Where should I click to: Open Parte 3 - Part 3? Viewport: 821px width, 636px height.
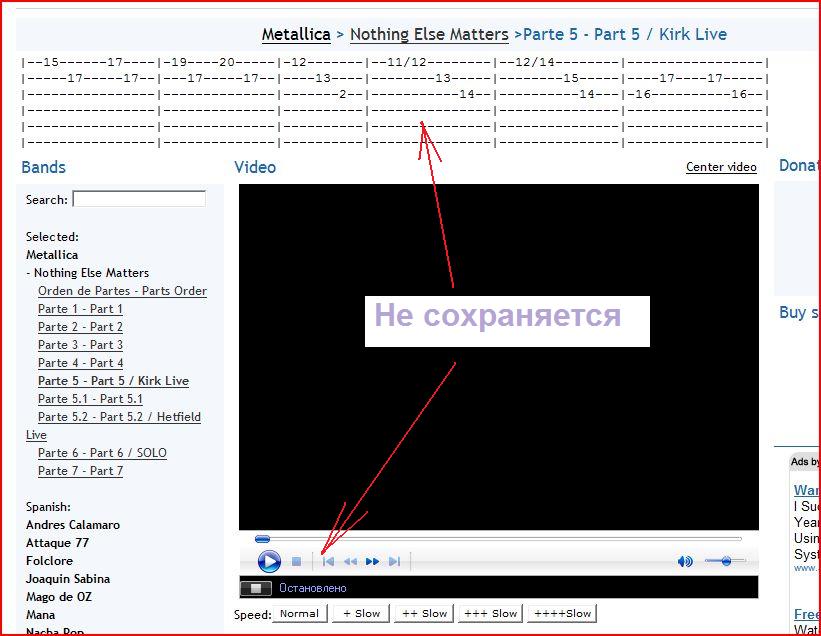pos(80,345)
